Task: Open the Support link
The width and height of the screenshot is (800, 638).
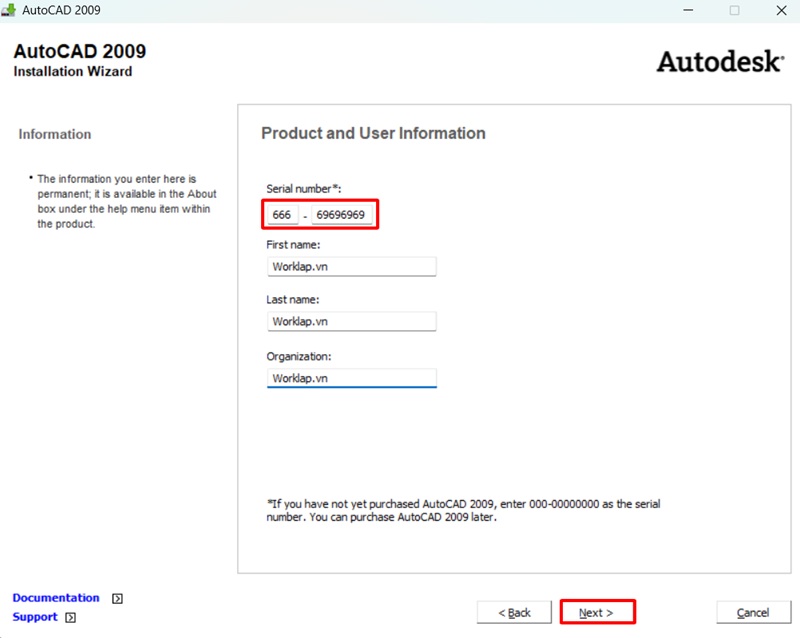Action: pos(35,617)
